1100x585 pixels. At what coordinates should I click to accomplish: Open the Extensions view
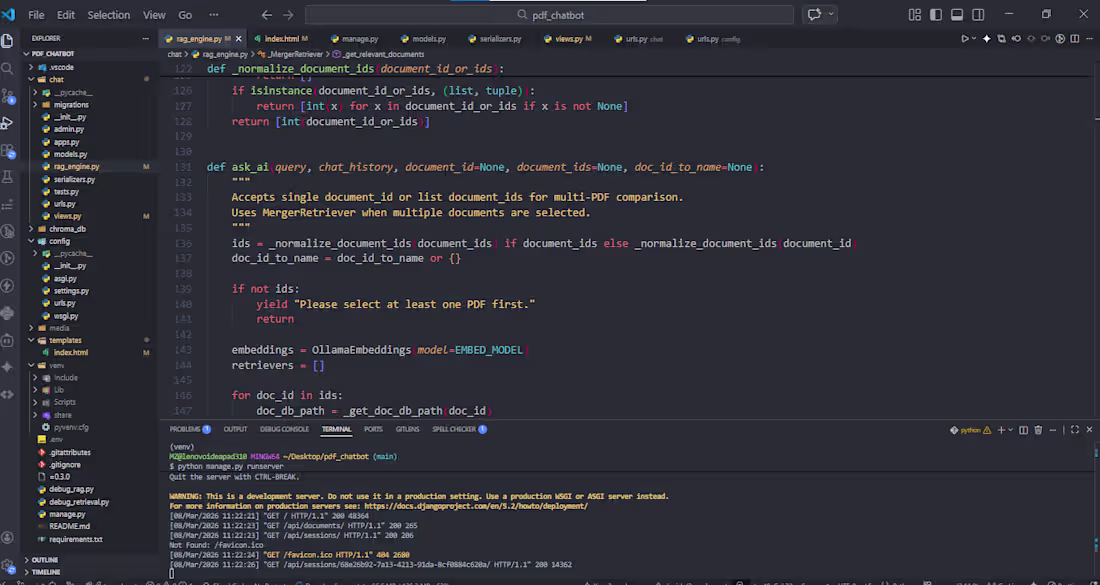pyautogui.click(x=7, y=150)
